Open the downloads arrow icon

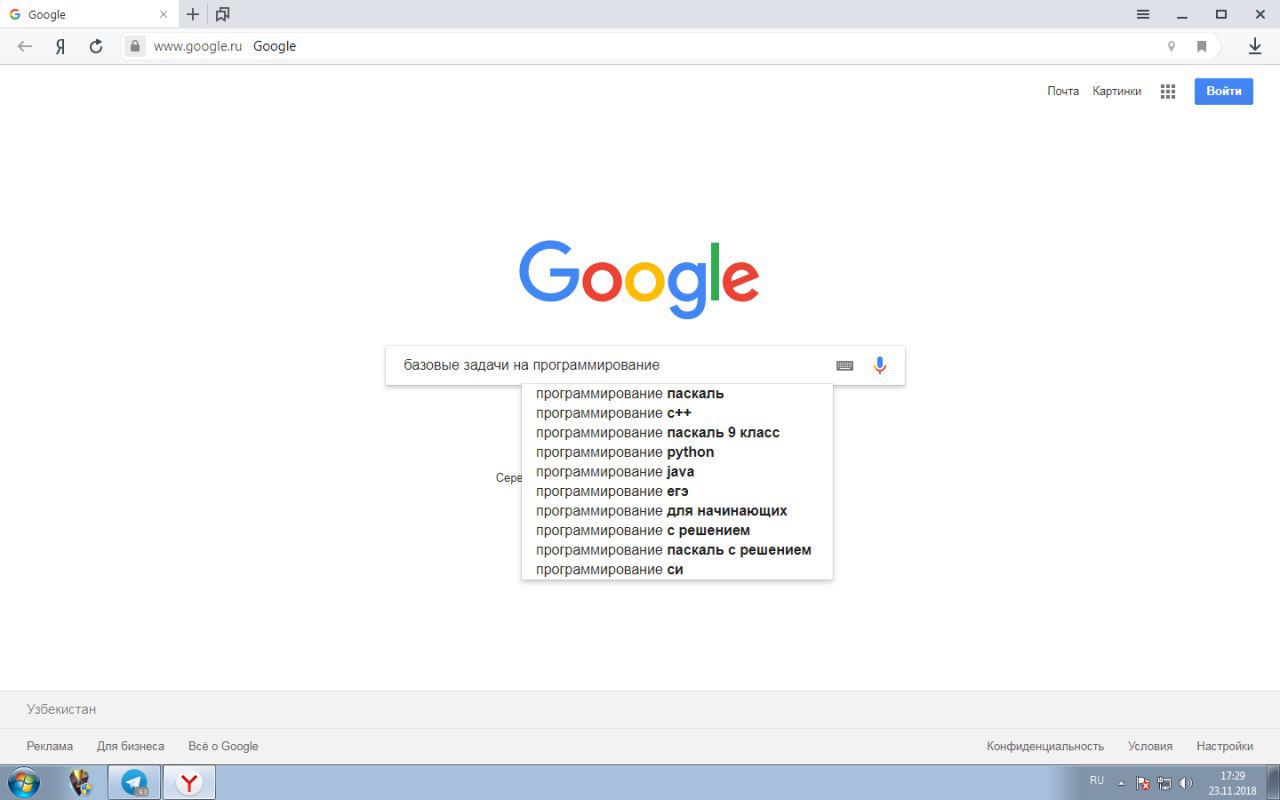coord(1255,46)
